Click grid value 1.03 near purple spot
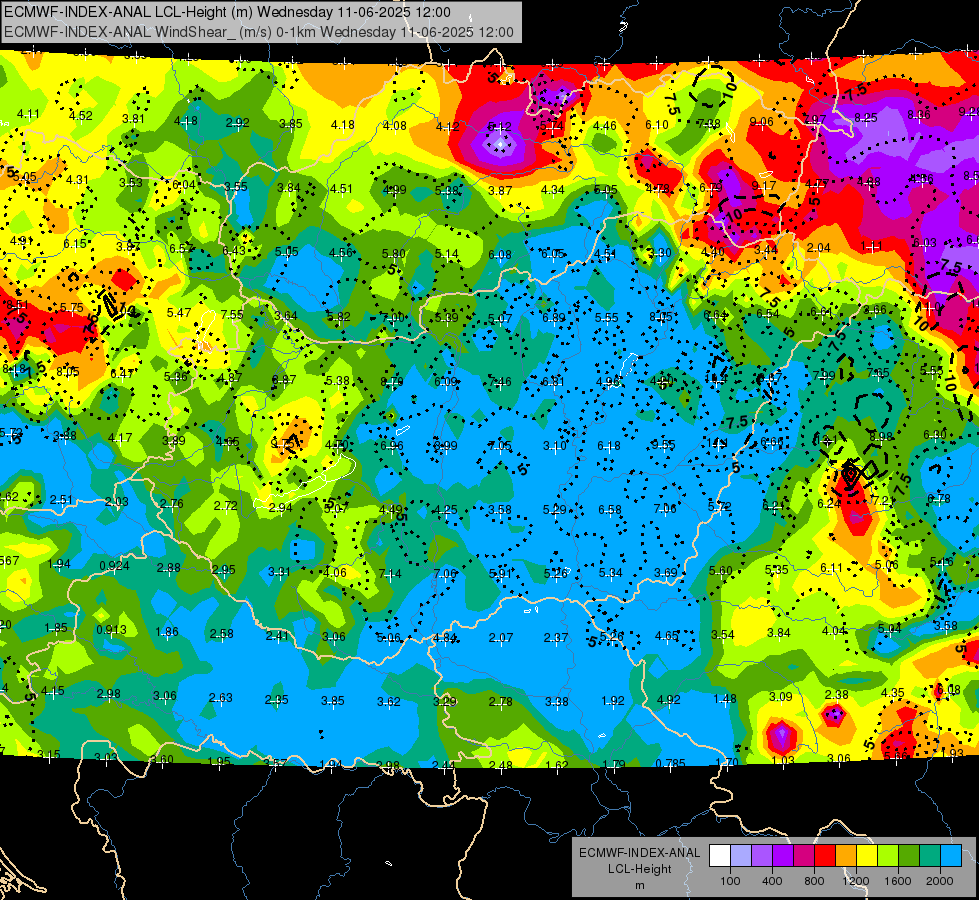 coord(782,760)
